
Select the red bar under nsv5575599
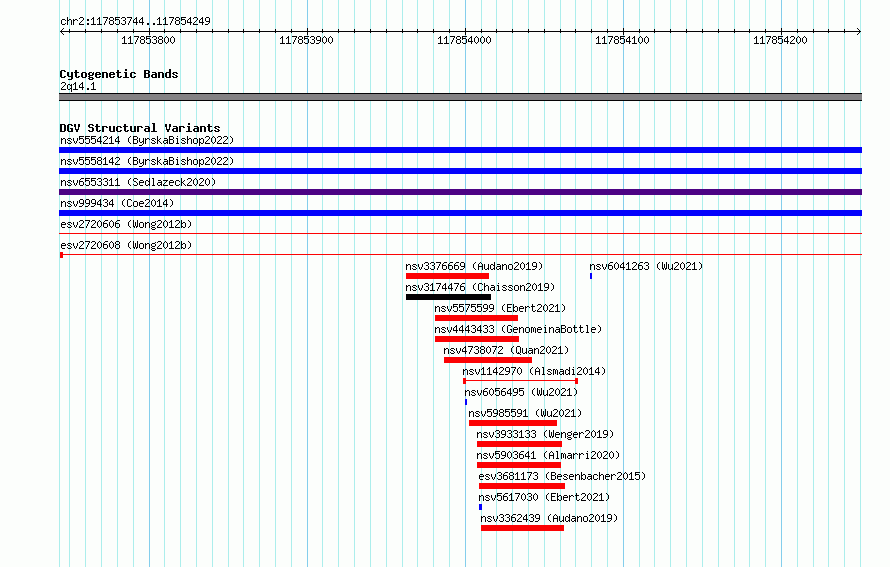tap(476, 318)
